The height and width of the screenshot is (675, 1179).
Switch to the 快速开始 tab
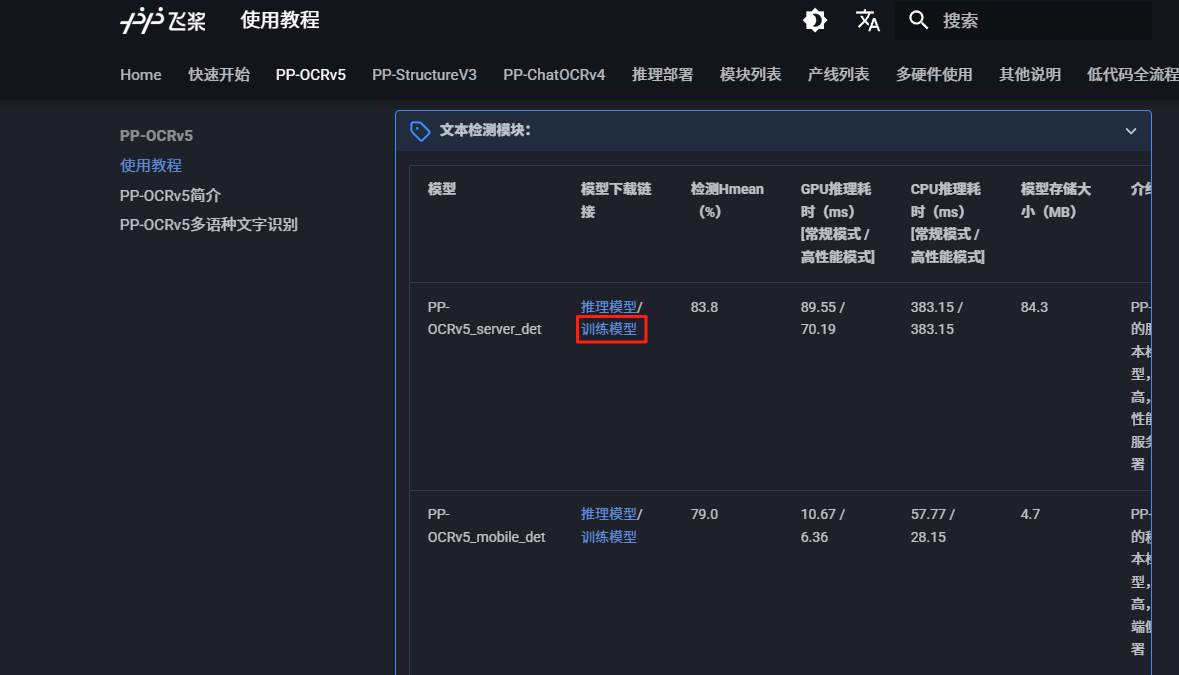pyautogui.click(x=219, y=75)
